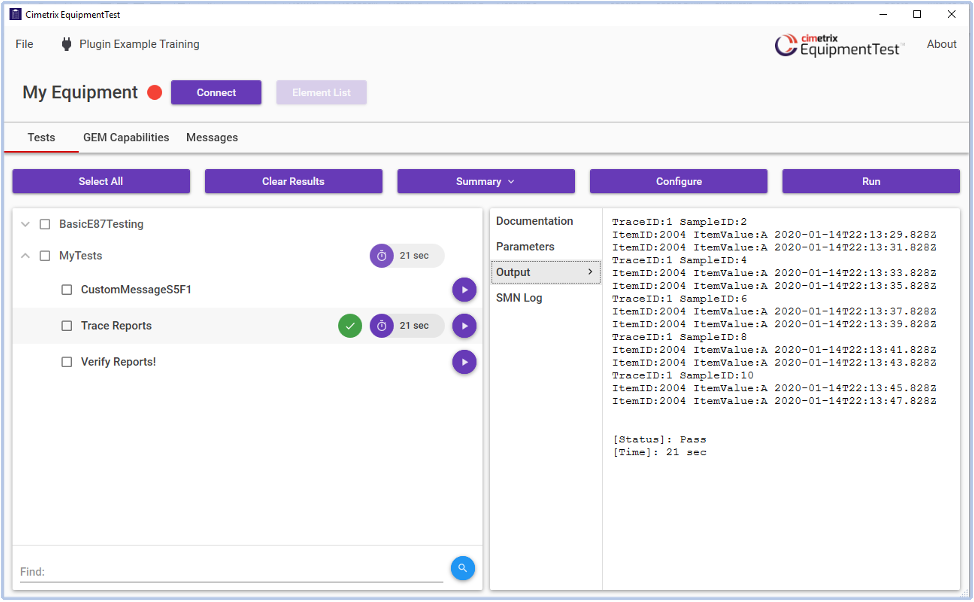Switch to the Tests tab
The height and width of the screenshot is (602, 974).
(42, 137)
